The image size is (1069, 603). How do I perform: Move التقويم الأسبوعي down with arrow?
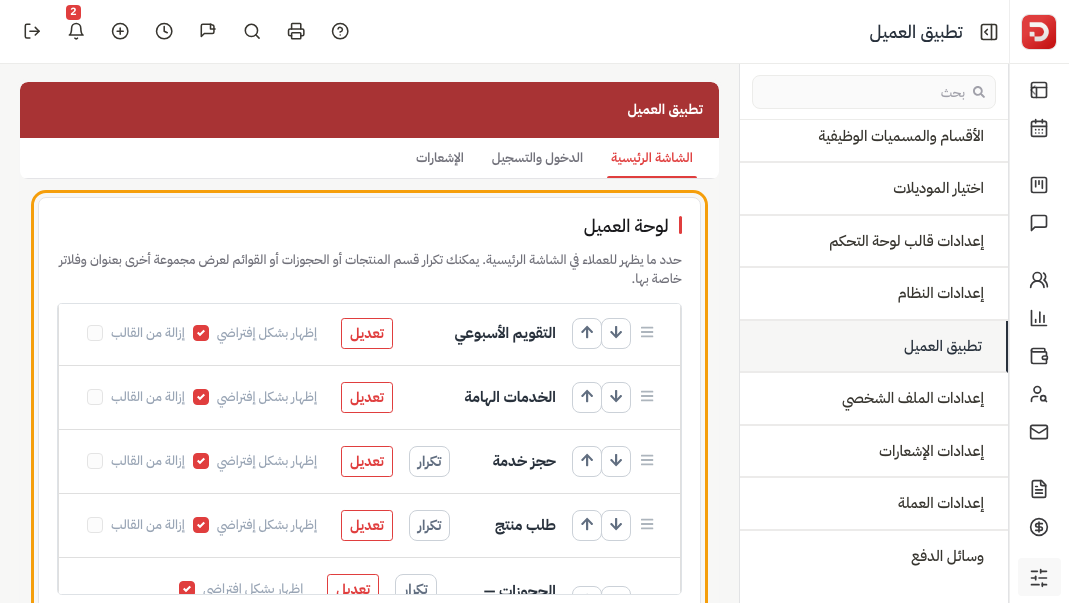(616, 333)
